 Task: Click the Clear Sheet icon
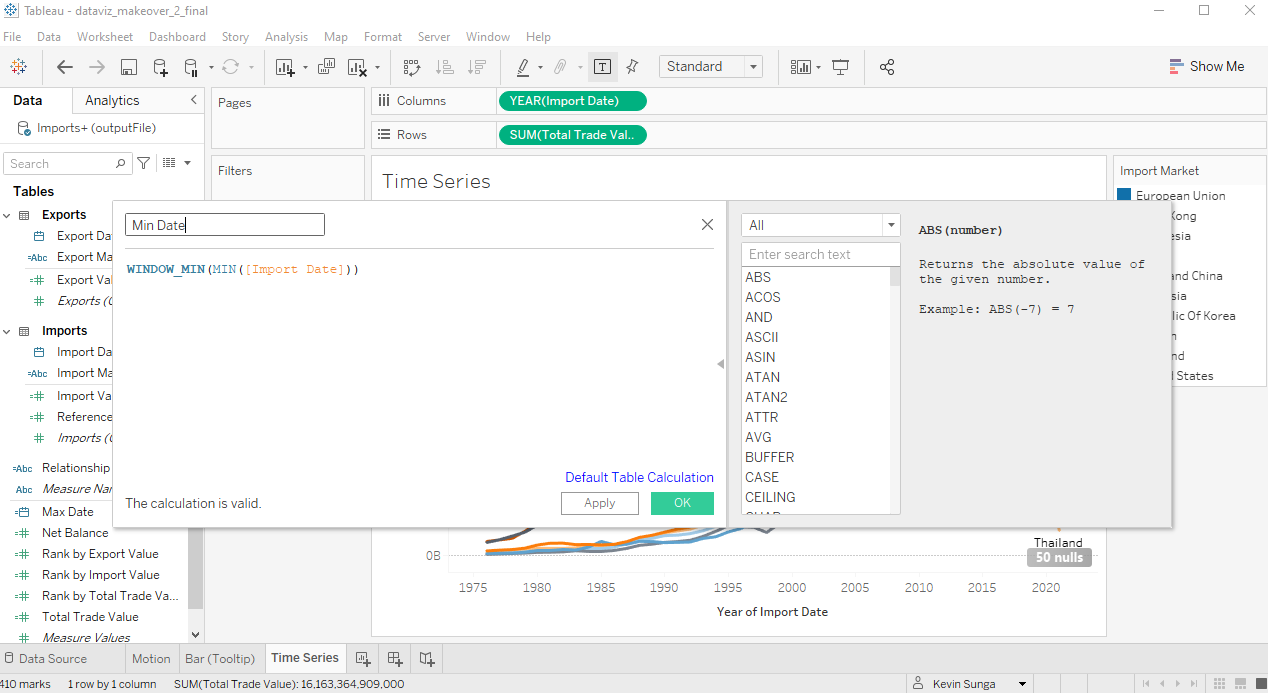coord(357,67)
